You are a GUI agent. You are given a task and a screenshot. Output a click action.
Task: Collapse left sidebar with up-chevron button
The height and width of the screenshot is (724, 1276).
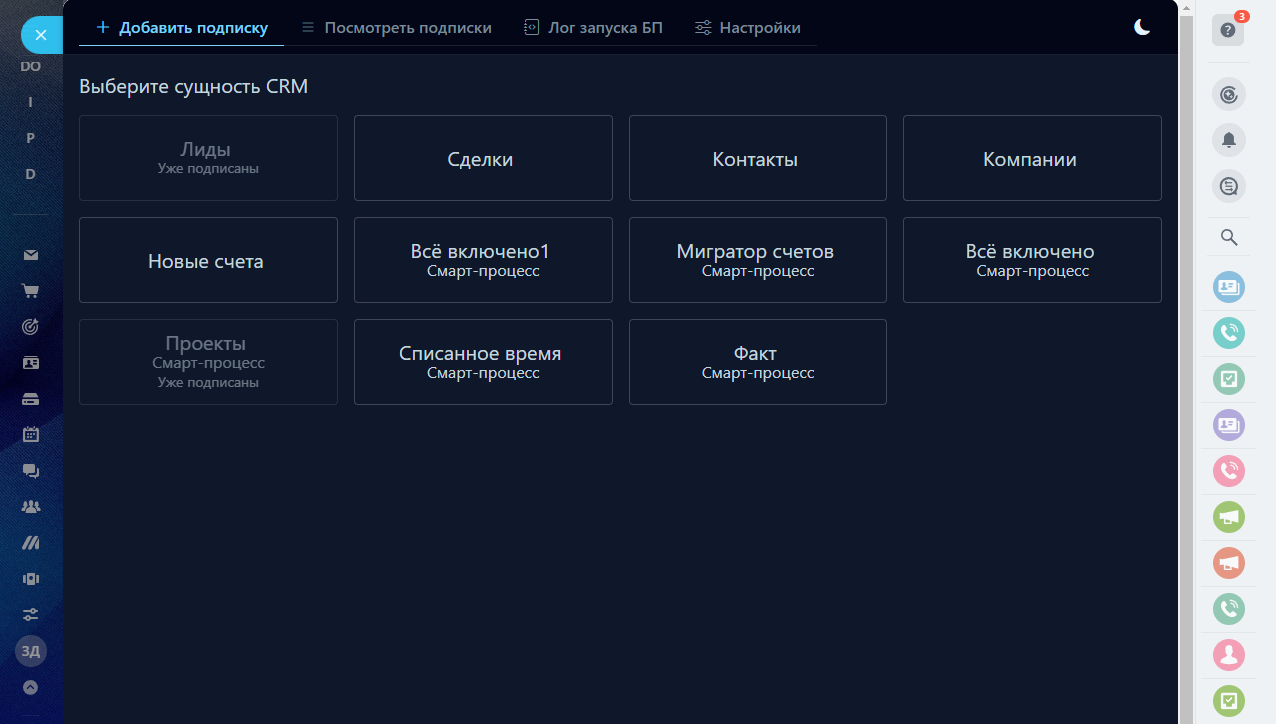(31, 687)
